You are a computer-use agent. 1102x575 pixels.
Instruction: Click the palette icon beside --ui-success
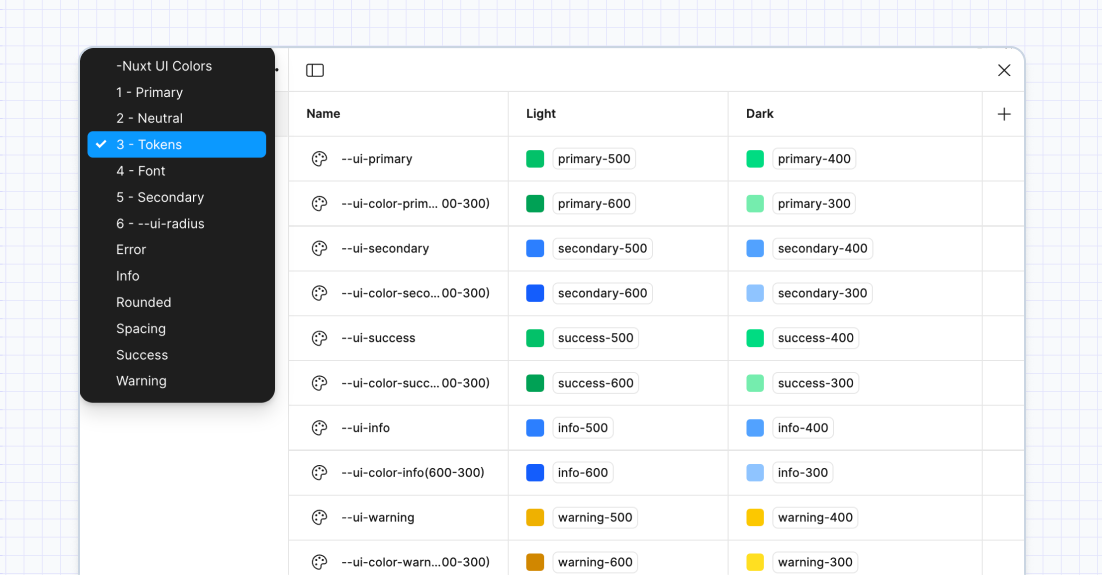click(x=320, y=338)
